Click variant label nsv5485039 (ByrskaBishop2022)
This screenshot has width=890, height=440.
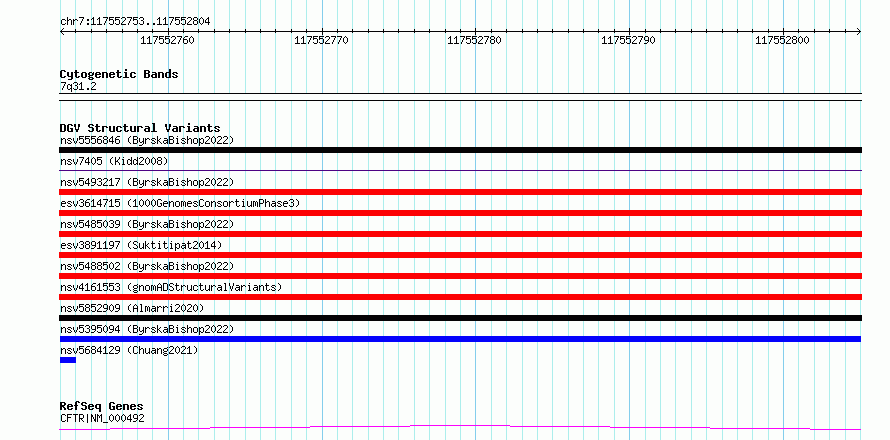(147, 224)
